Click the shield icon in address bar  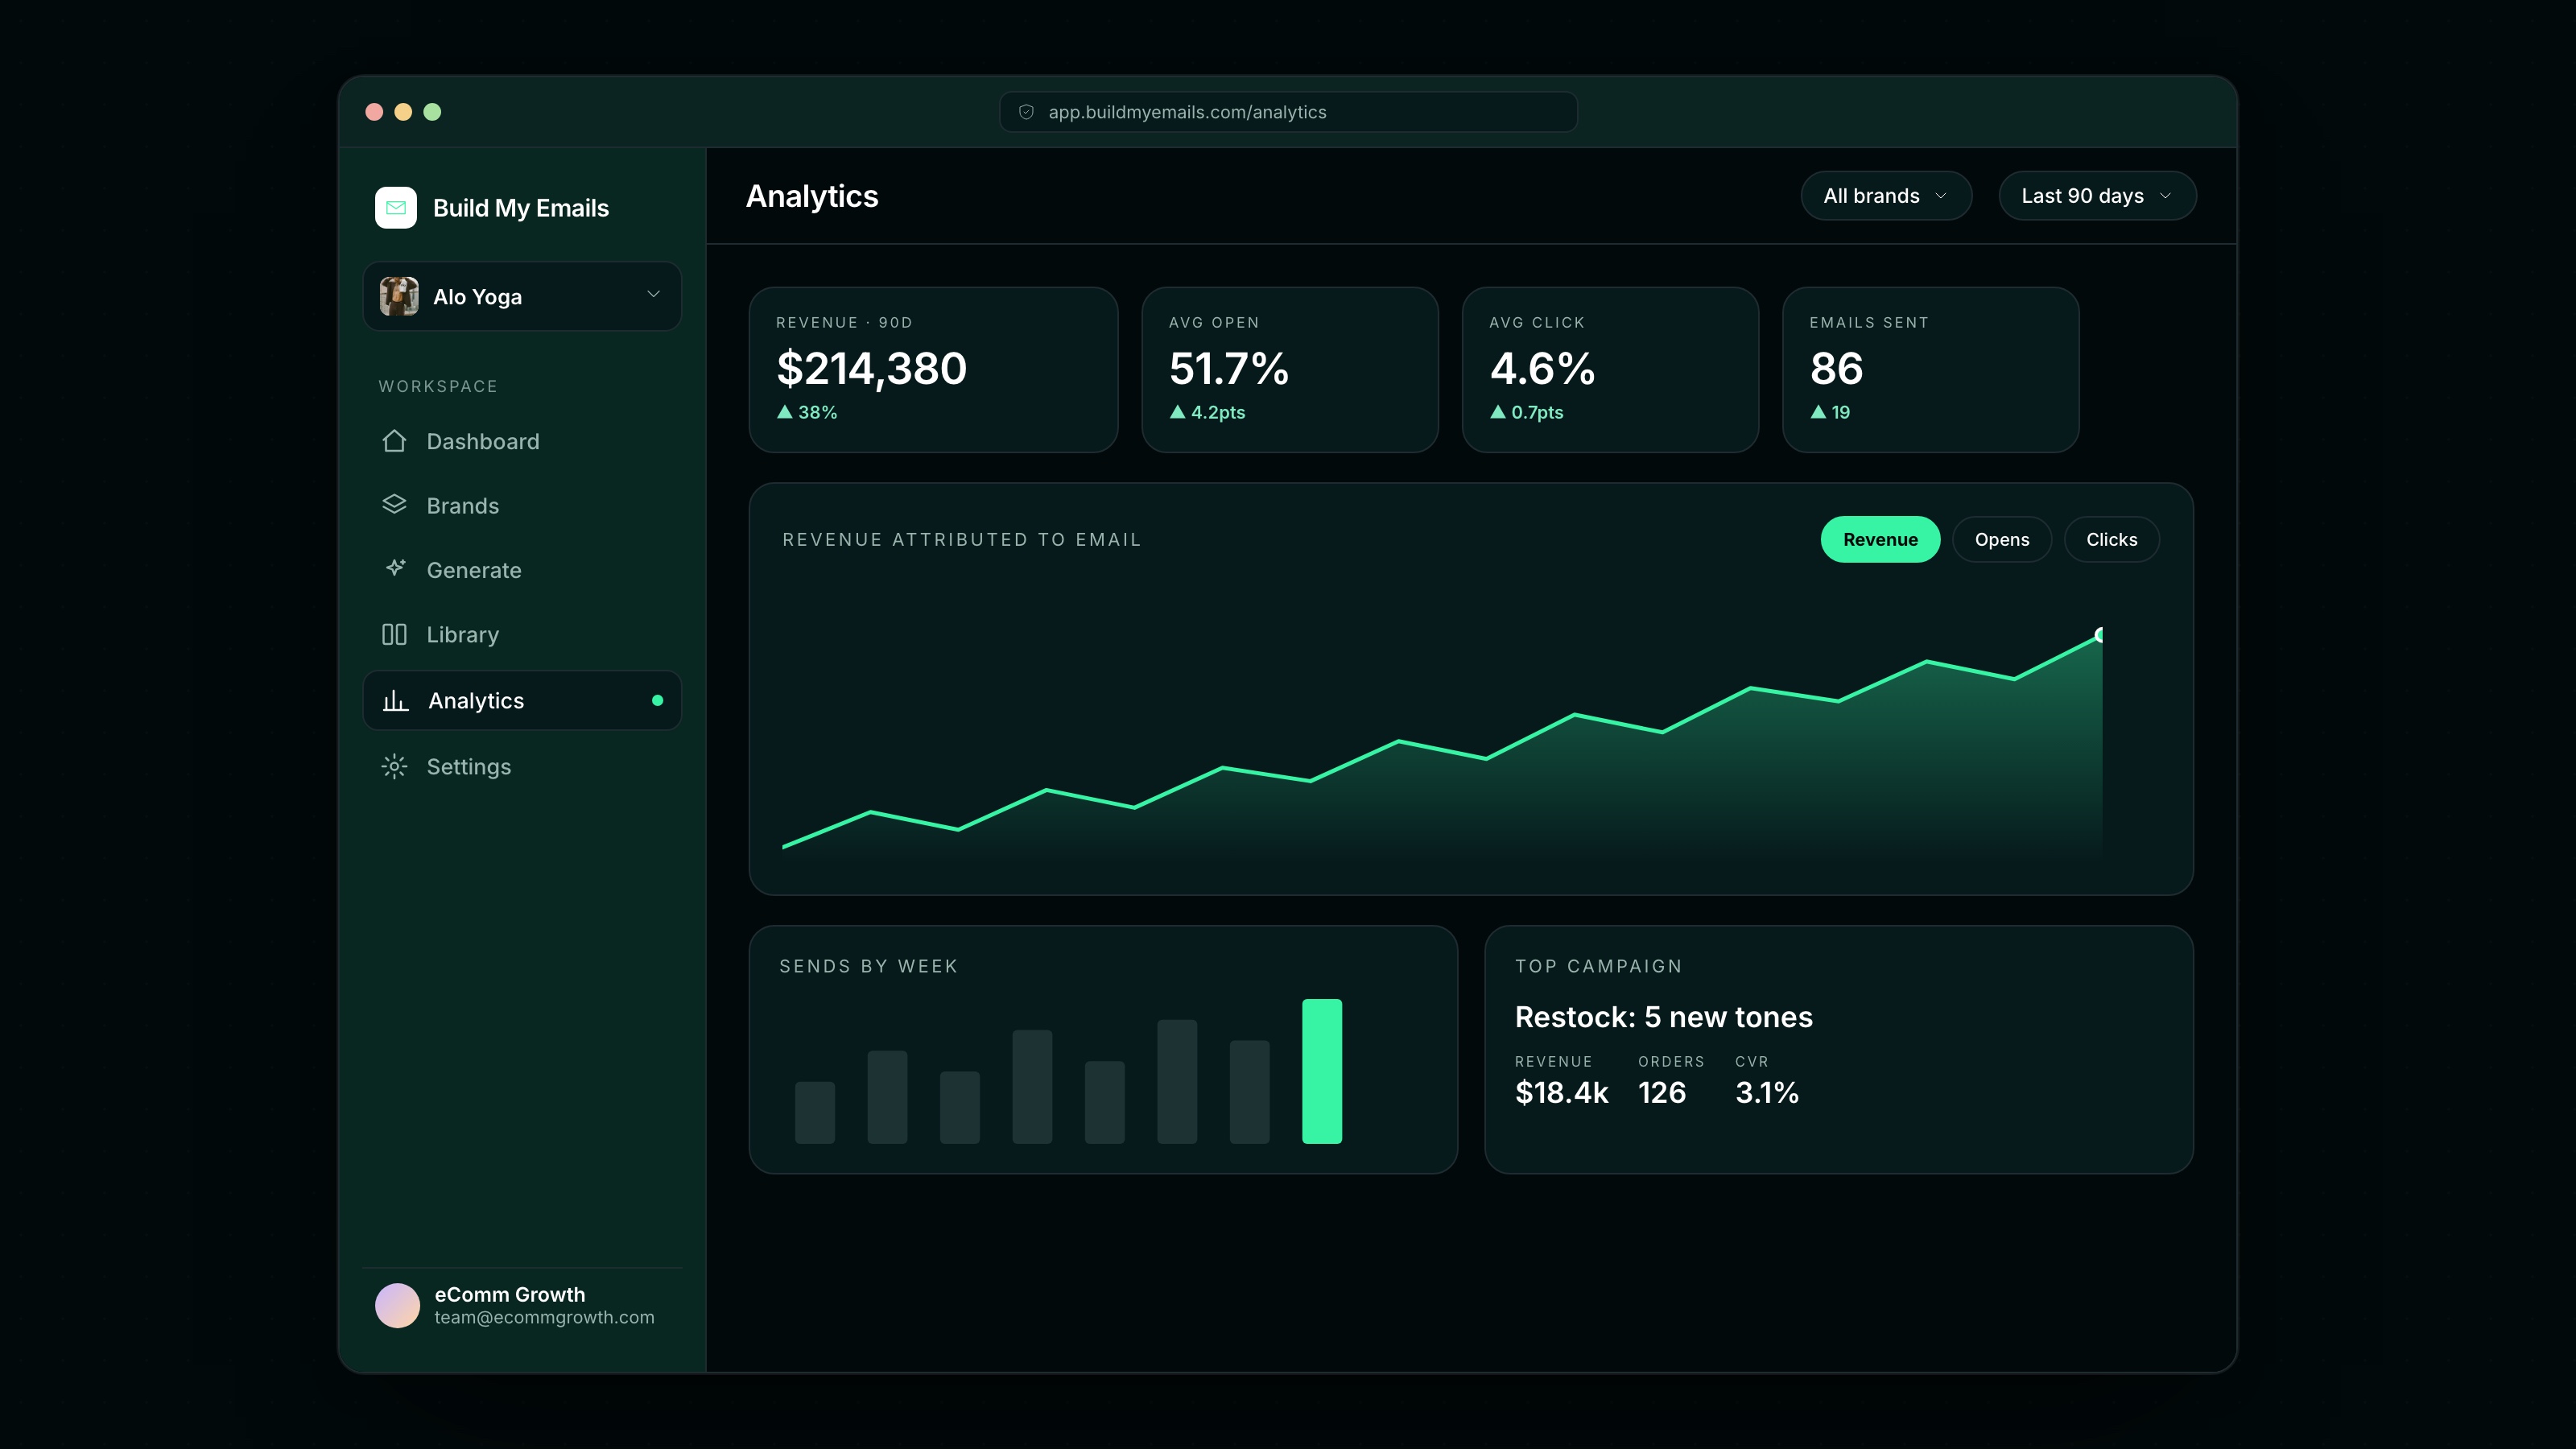click(x=1026, y=112)
